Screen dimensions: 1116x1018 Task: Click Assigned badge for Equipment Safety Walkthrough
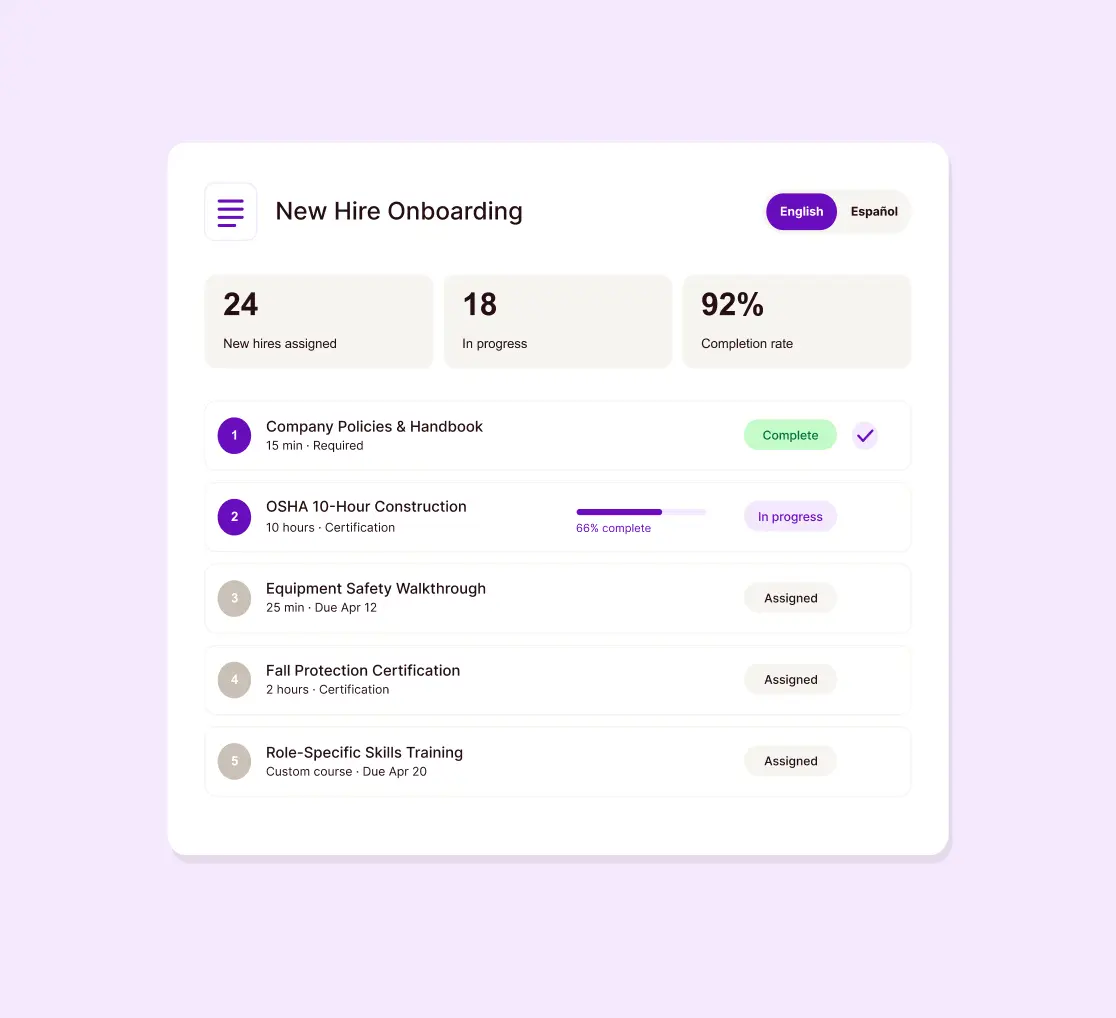790,598
